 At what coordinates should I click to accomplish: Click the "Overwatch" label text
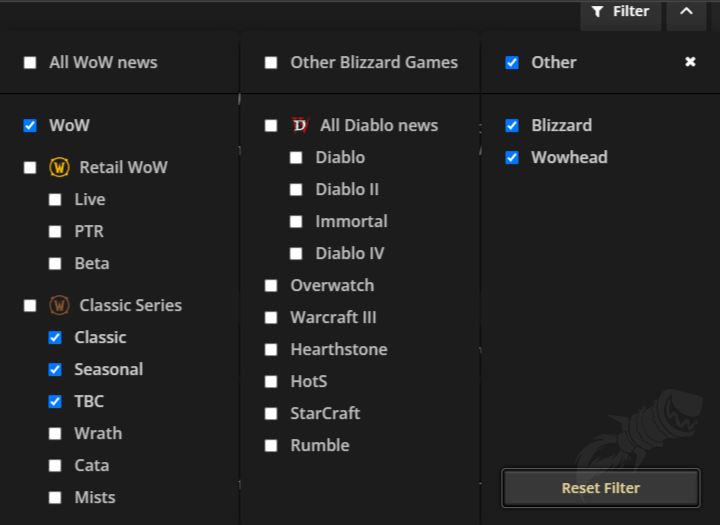click(x=332, y=285)
